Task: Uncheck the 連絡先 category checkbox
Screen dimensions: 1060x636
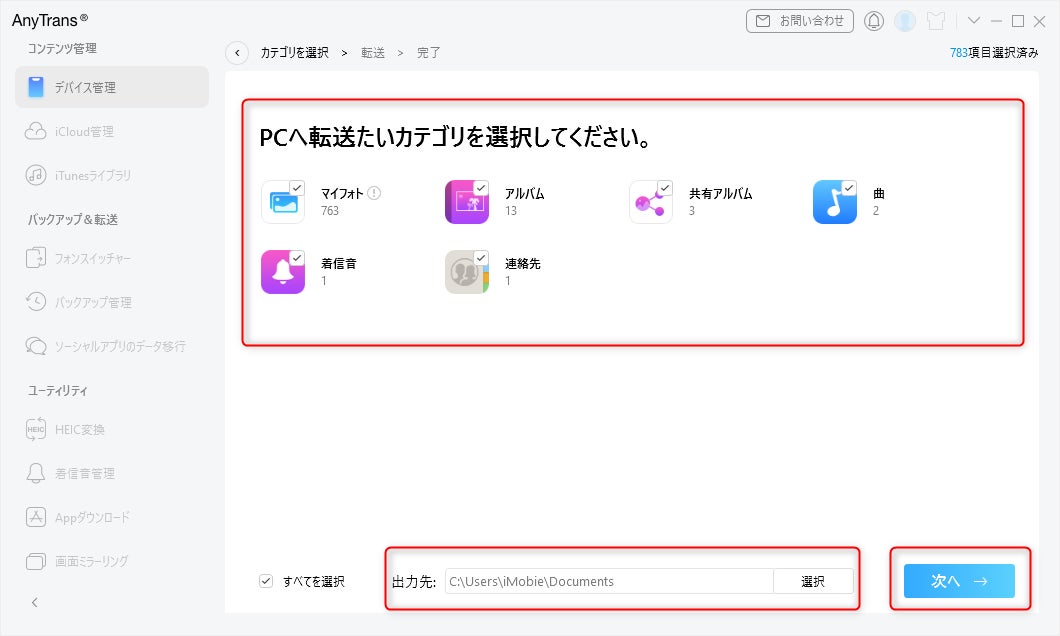Action: (x=481, y=258)
